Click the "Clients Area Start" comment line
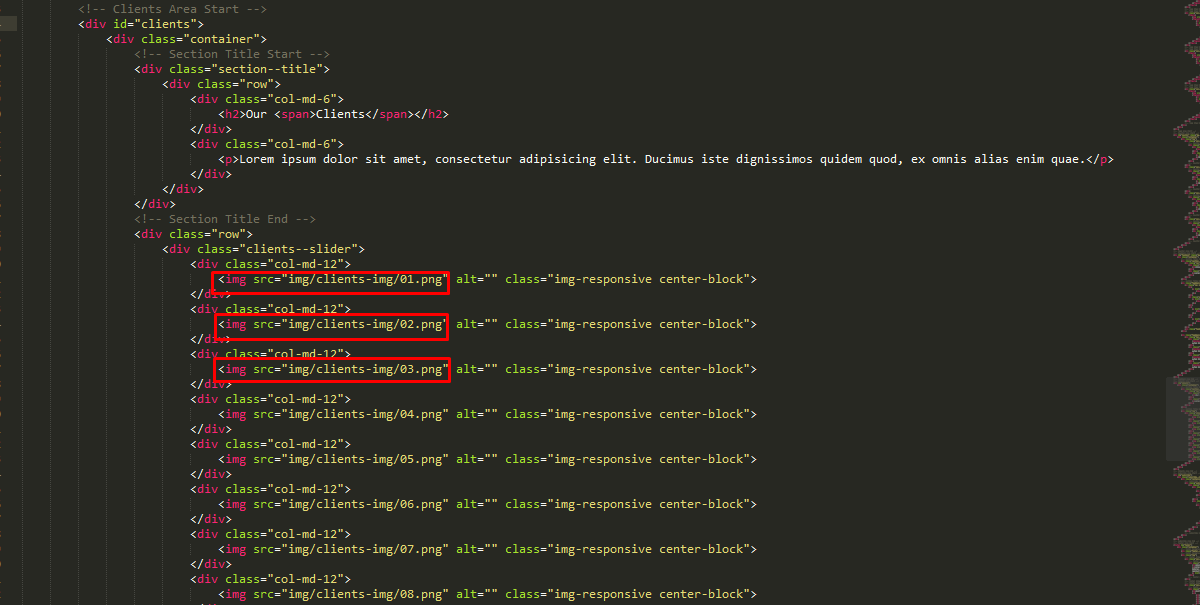 pyautogui.click(x=173, y=8)
